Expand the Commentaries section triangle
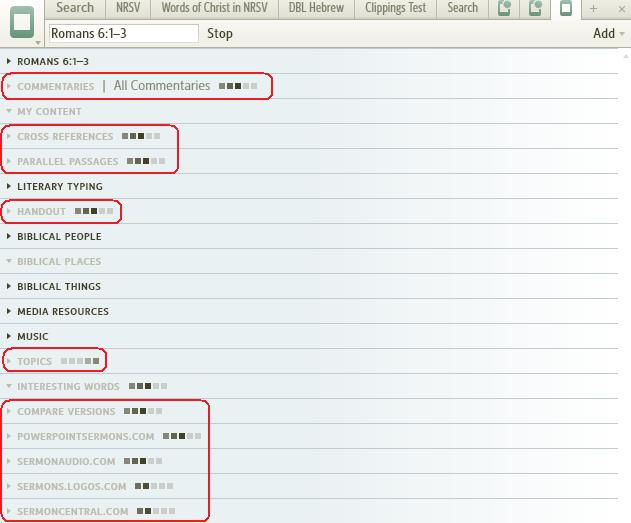 click(9, 86)
